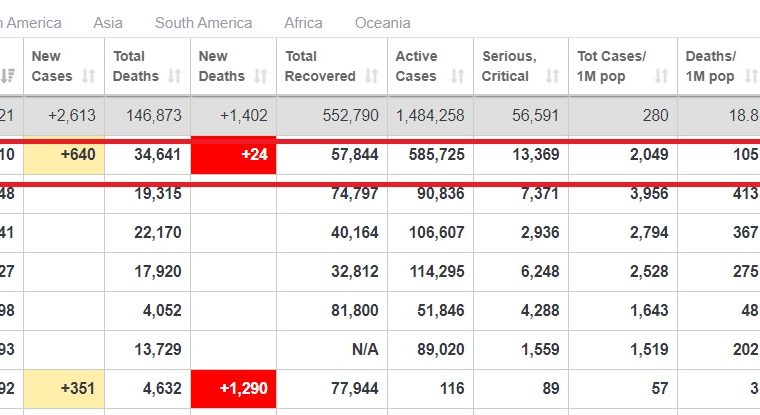This screenshot has width=760, height=415.
Task: Select the yellow +640 new cases cell
Action: (64, 155)
